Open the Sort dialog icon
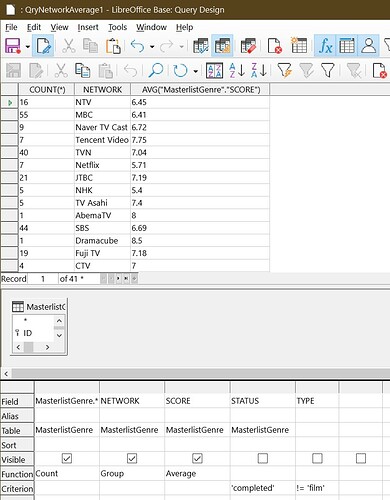 214,70
